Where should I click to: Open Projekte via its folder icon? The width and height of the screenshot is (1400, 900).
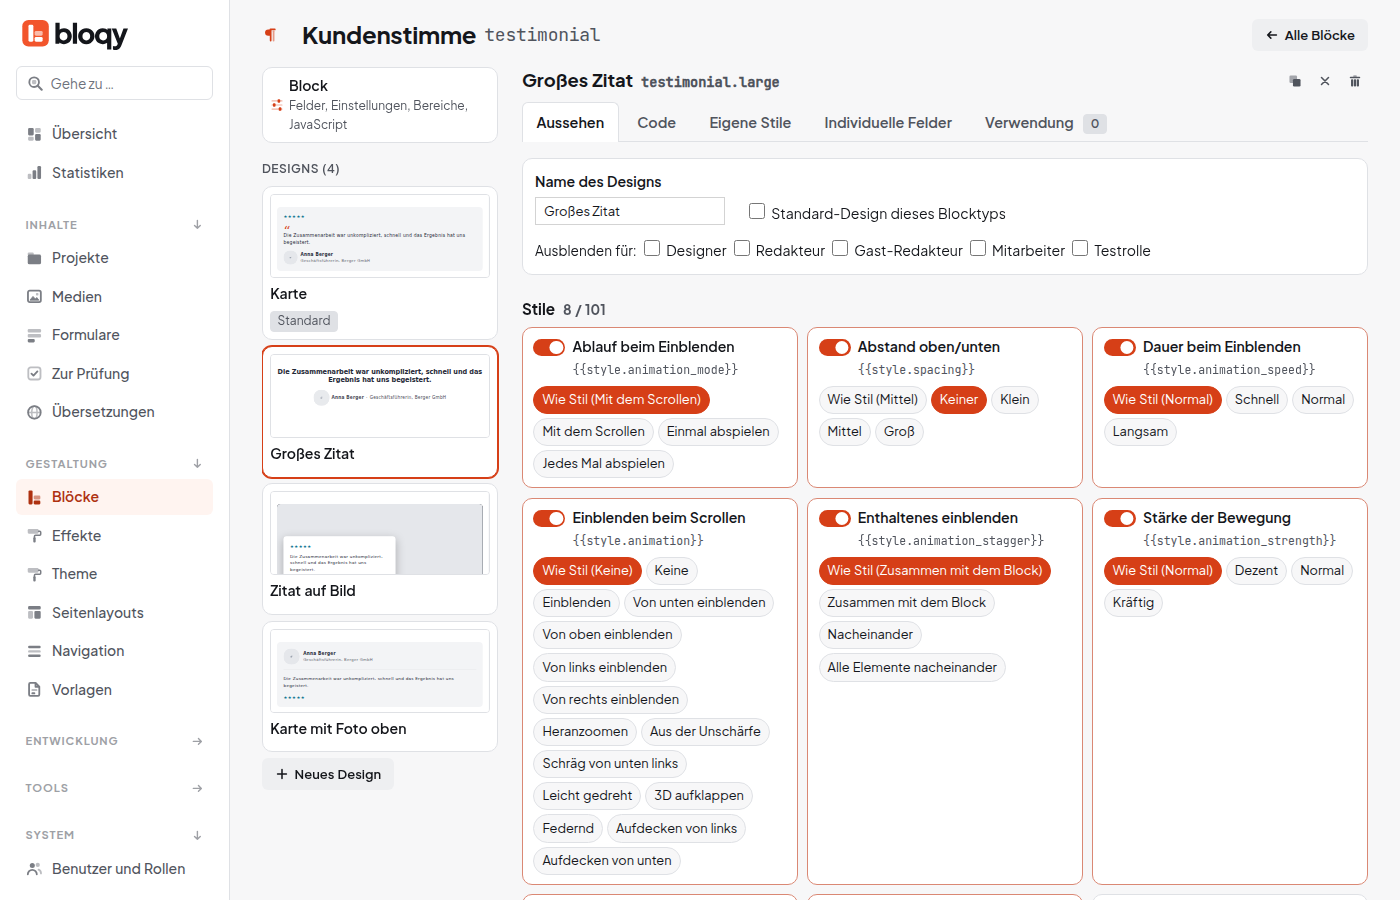34,258
